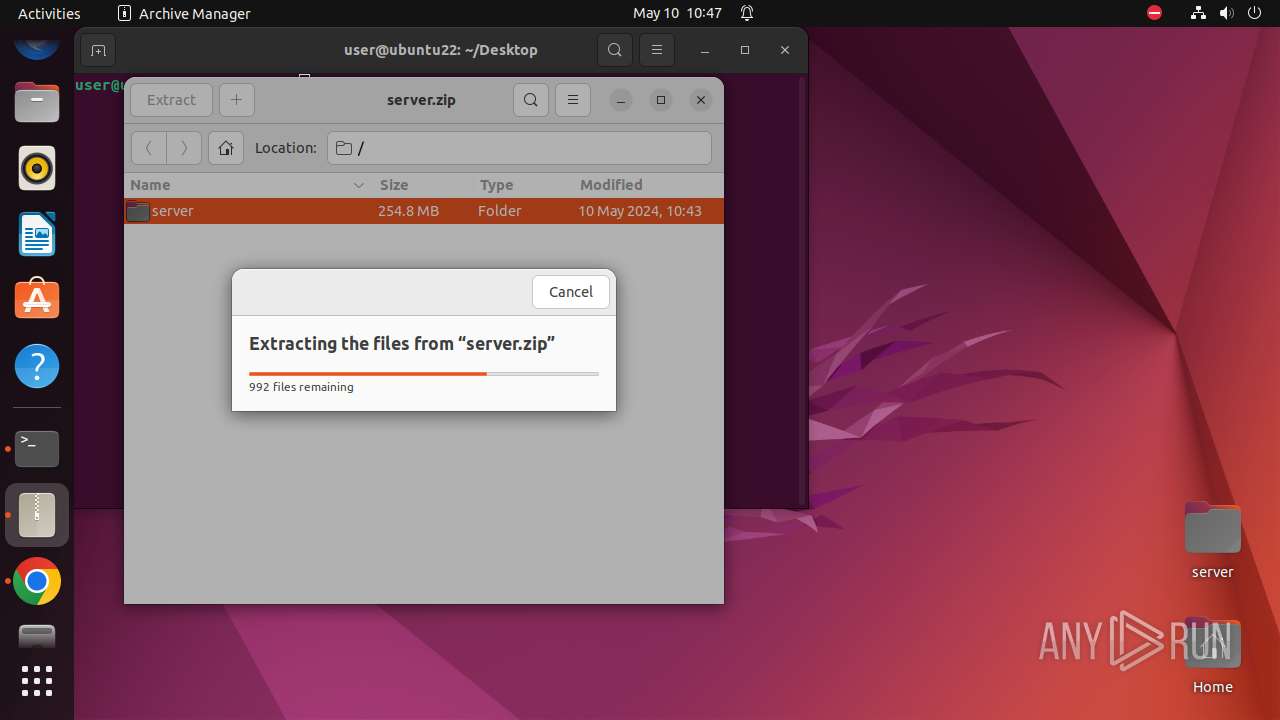Click the 10 May 2024, 10:43 date

click(x=640, y=211)
